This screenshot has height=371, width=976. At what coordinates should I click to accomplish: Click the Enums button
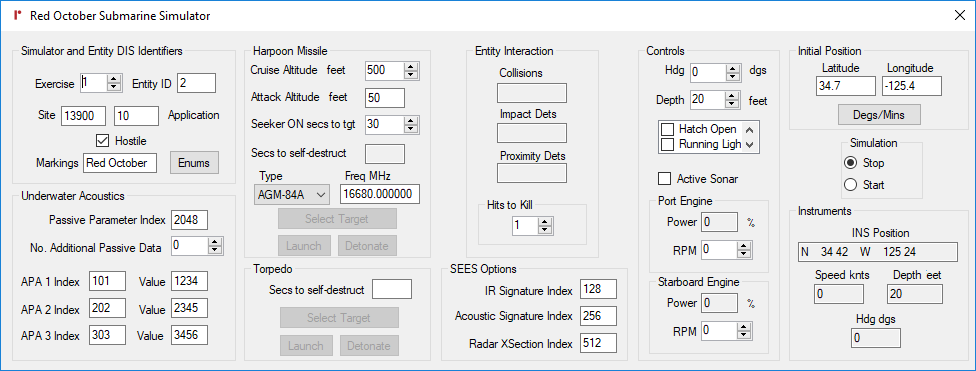pyautogui.click(x=195, y=163)
